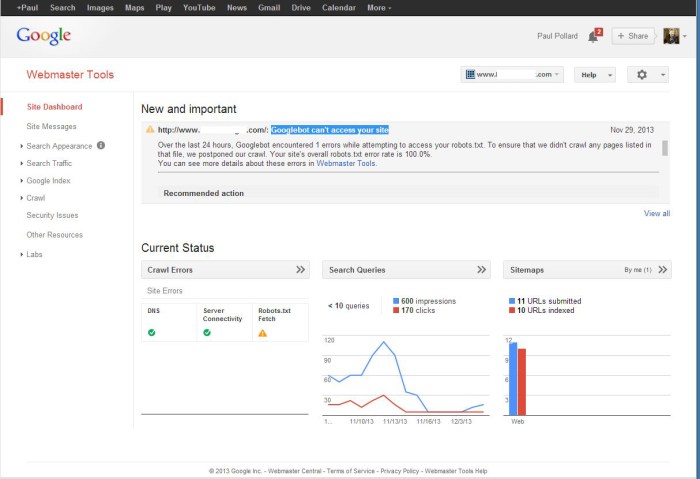
Task: Open News in the top bar
Action: 237,8
